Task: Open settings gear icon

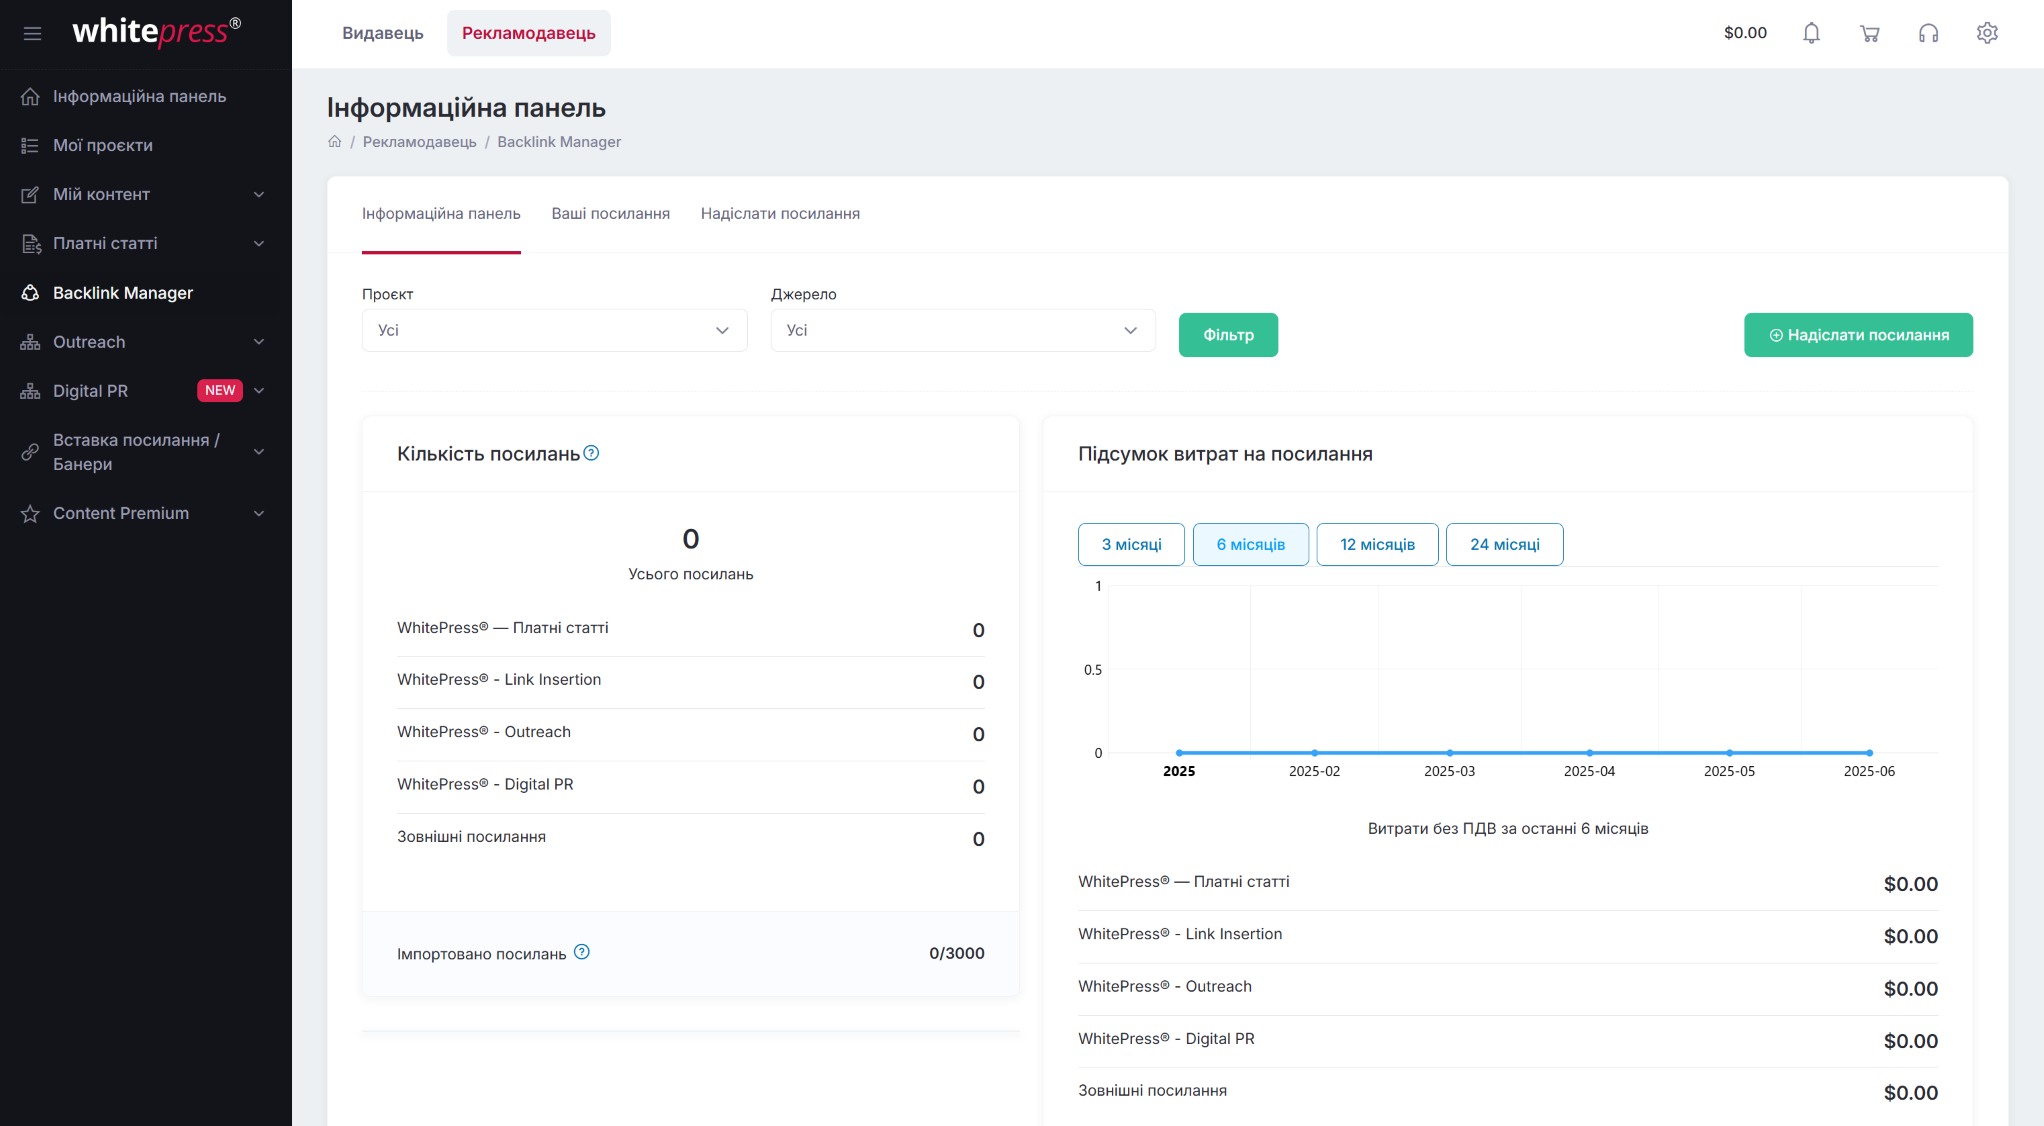Action: pyautogui.click(x=1987, y=33)
